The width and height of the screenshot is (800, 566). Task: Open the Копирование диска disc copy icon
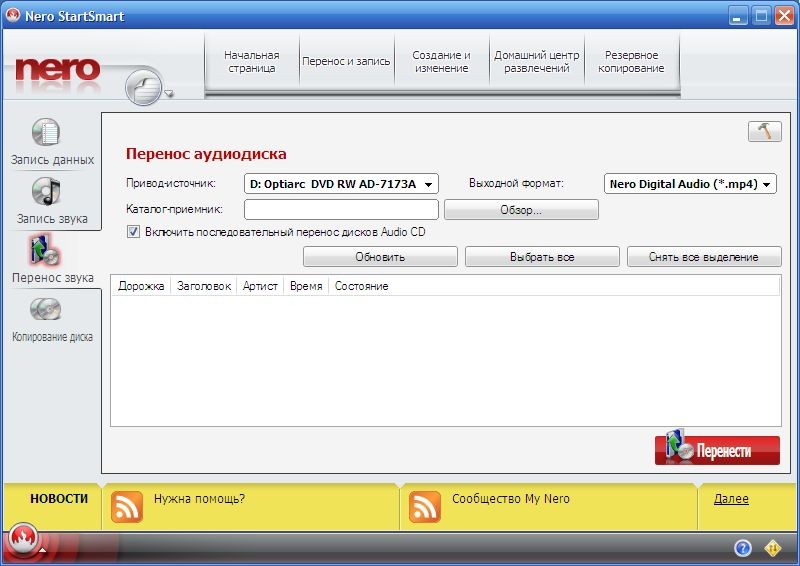click(x=46, y=310)
